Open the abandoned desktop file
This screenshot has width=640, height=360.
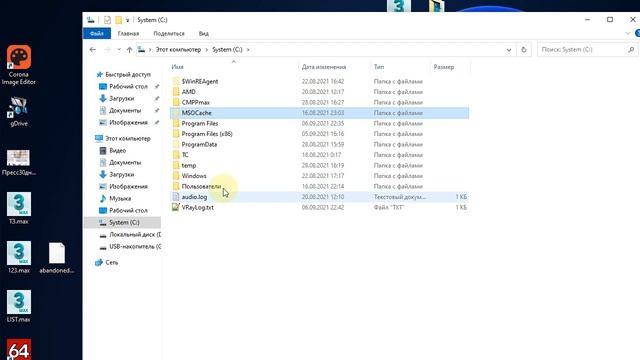coord(57,258)
